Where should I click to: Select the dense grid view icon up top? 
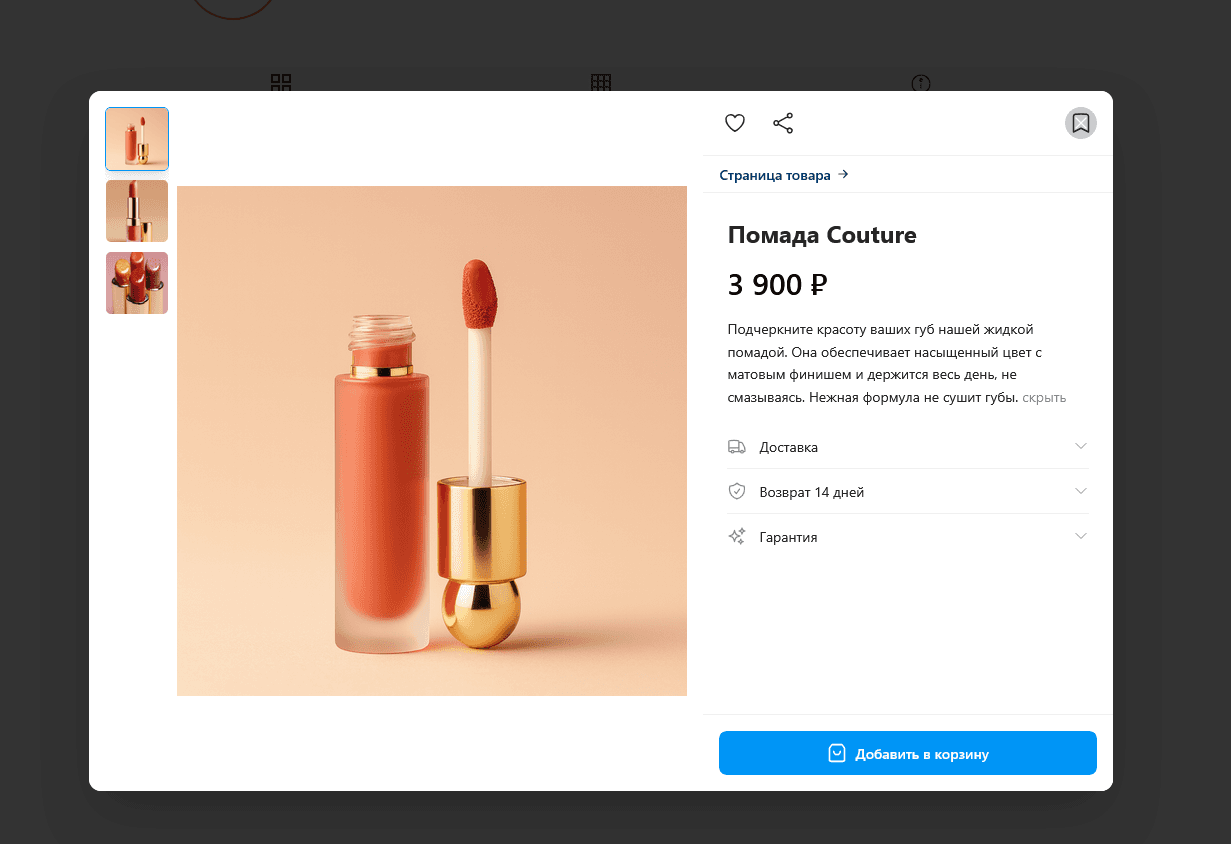[600, 84]
